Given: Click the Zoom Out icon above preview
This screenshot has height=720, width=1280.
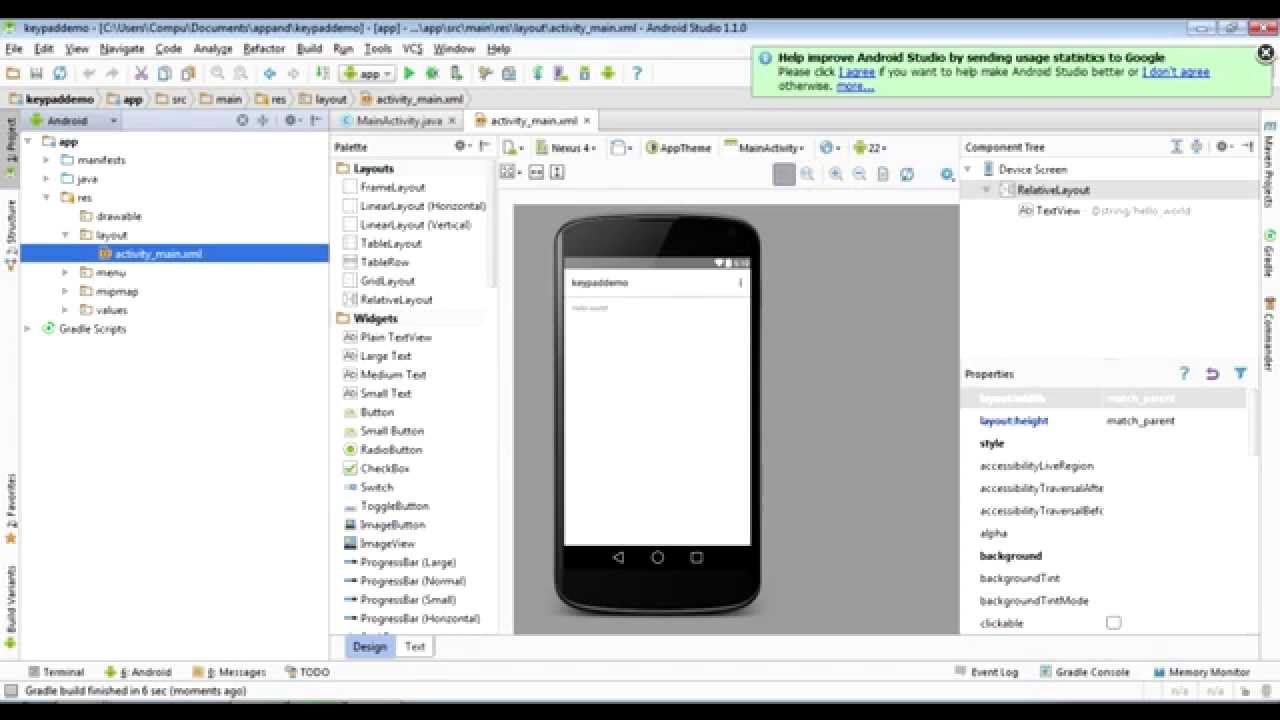Looking at the screenshot, I should click(x=859, y=174).
